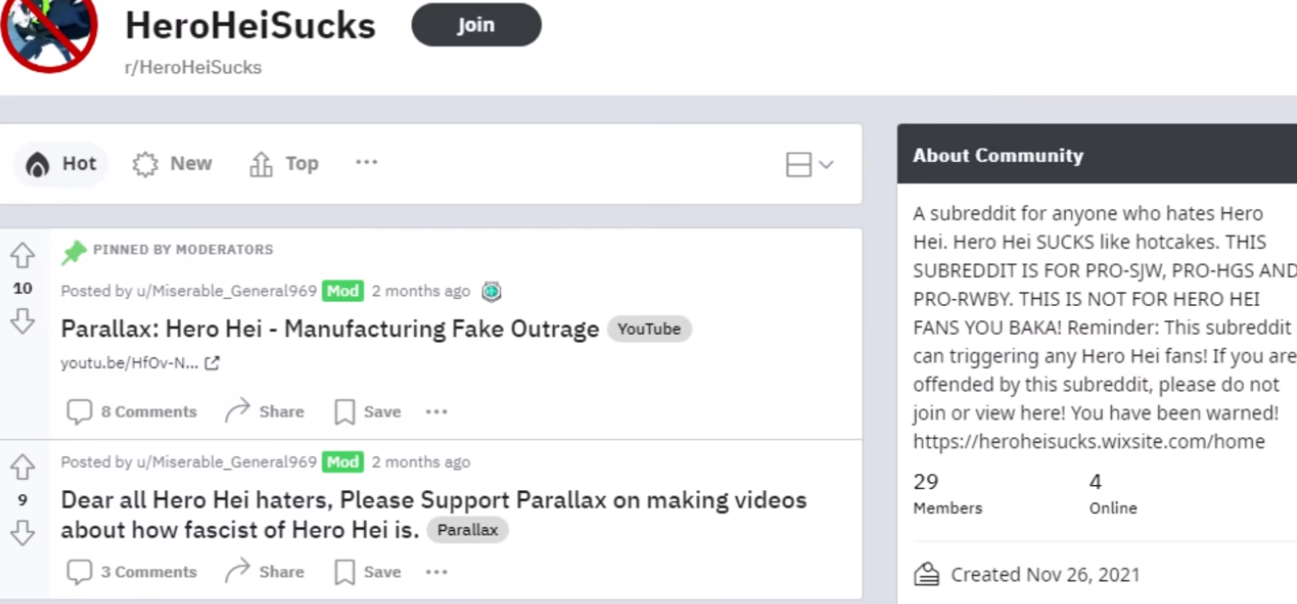Open more sort options ellipsis
The width and height of the screenshot is (1297, 604).
point(367,162)
